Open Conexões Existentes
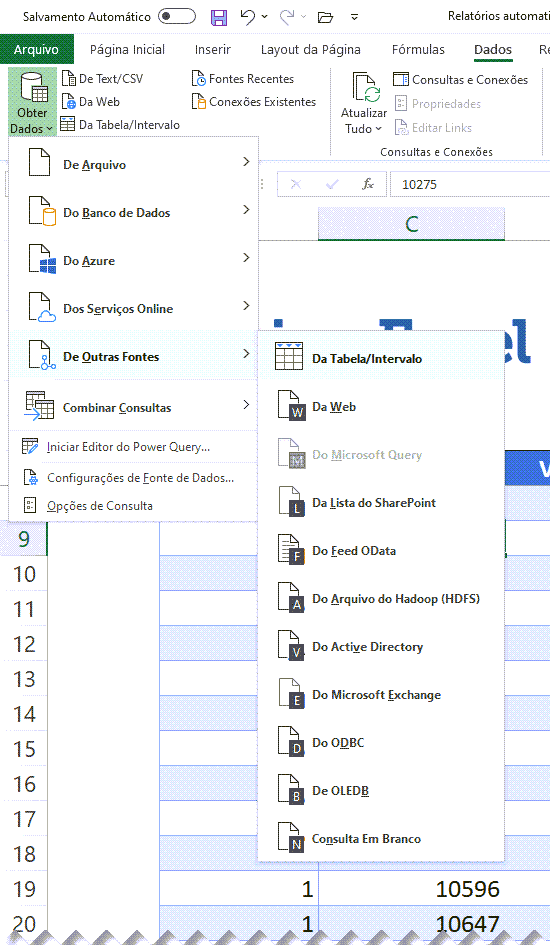550x945 pixels. (x=254, y=102)
